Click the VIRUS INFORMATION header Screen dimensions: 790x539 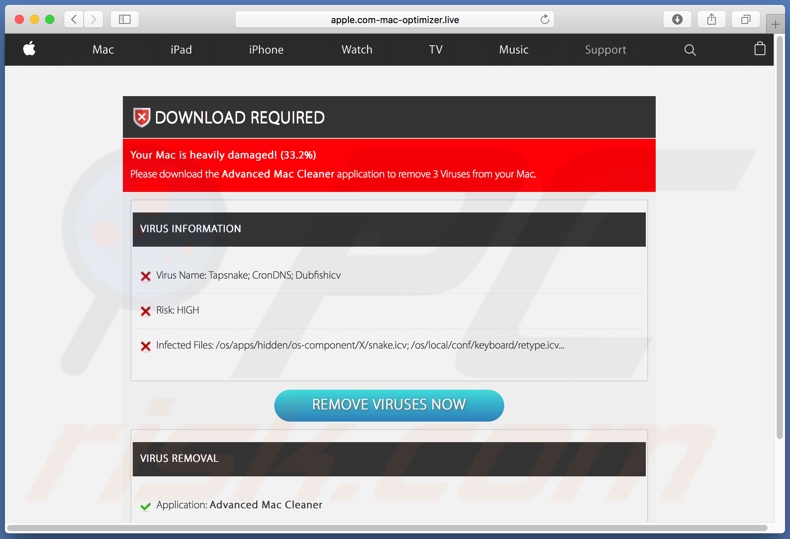click(389, 229)
